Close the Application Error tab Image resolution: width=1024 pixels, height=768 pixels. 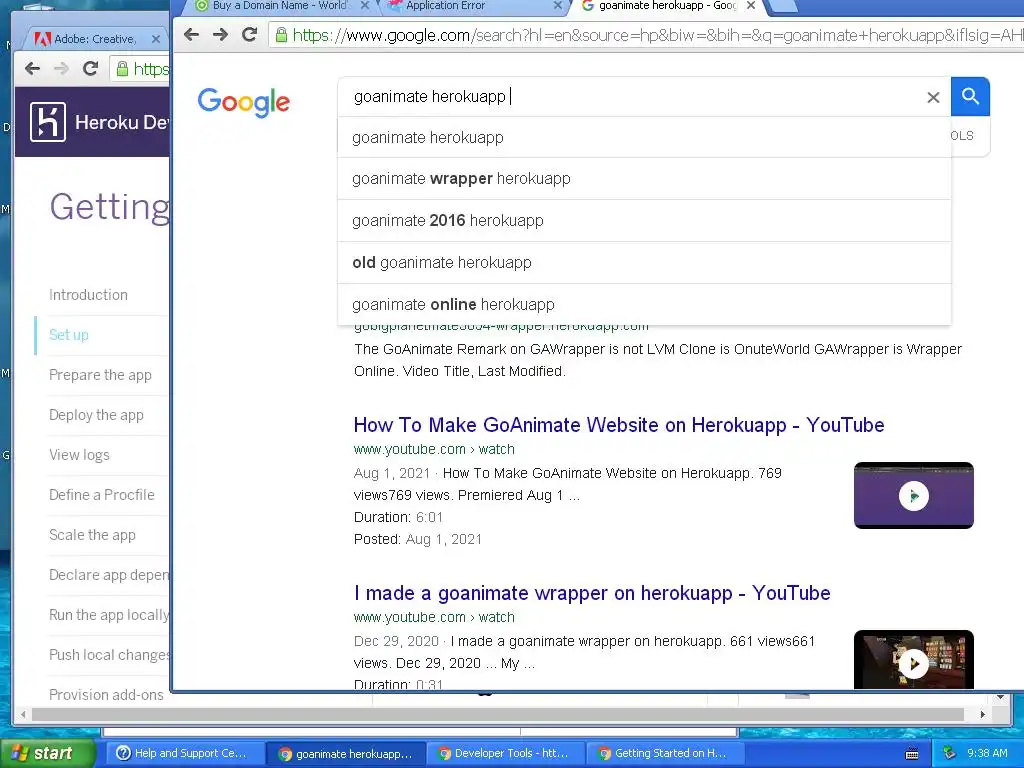point(558,5)
